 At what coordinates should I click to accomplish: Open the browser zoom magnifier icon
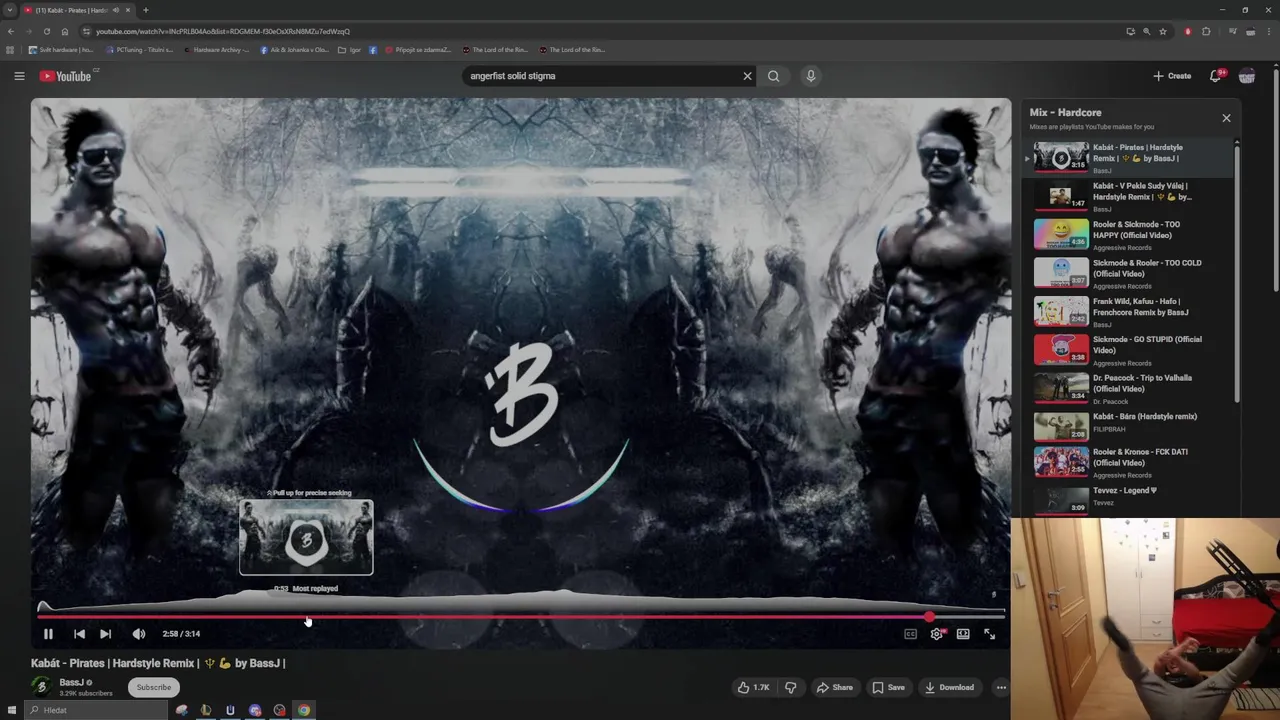pos(1147,31)
